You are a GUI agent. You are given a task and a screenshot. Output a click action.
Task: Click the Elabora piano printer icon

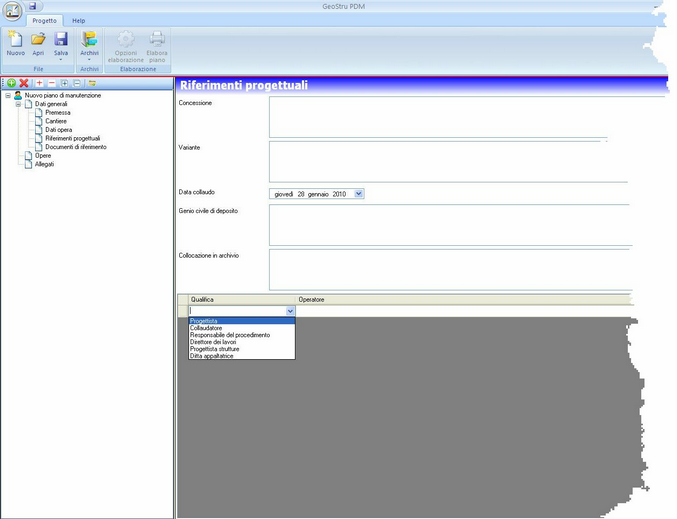point(157,39)
